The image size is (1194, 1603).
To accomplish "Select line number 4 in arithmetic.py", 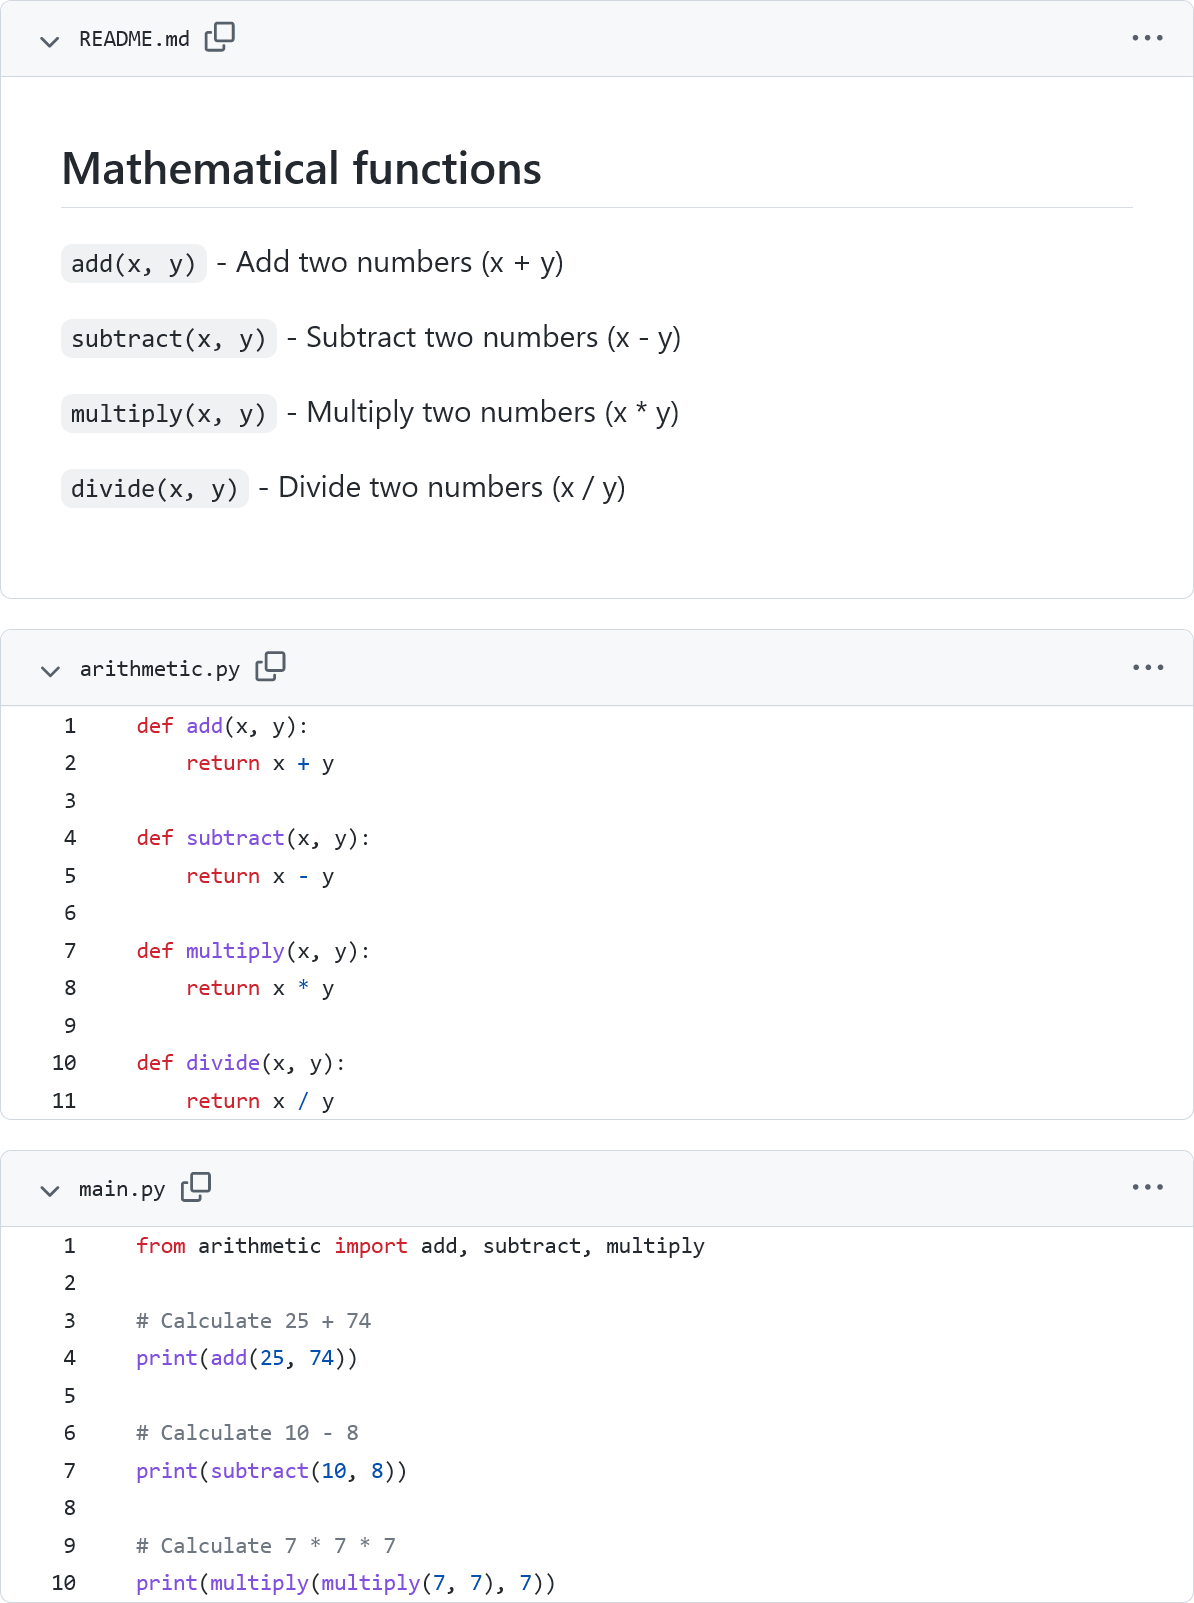I will pos(70,838).
